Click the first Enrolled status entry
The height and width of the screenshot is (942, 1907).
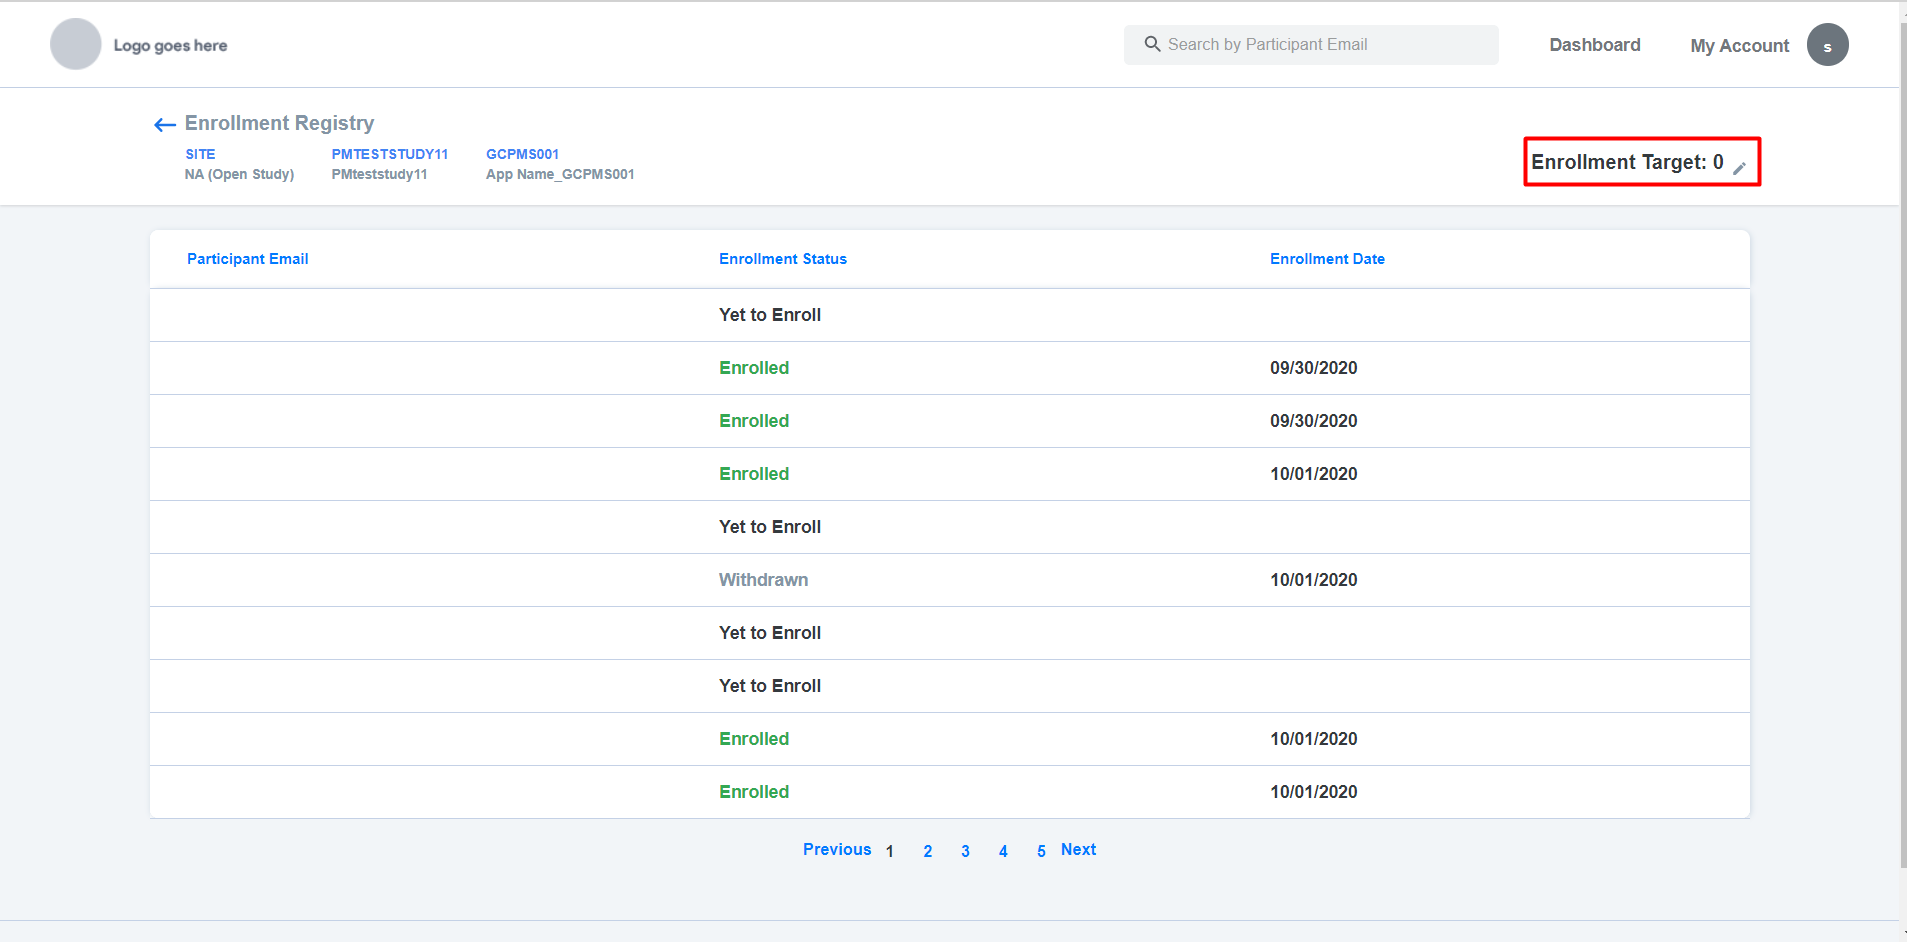(753, 368)
